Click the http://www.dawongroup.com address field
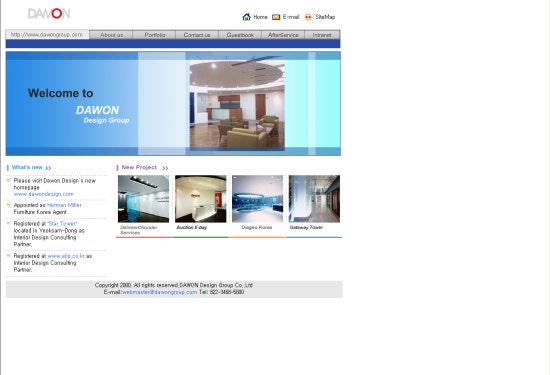 (x=47, y=34)
